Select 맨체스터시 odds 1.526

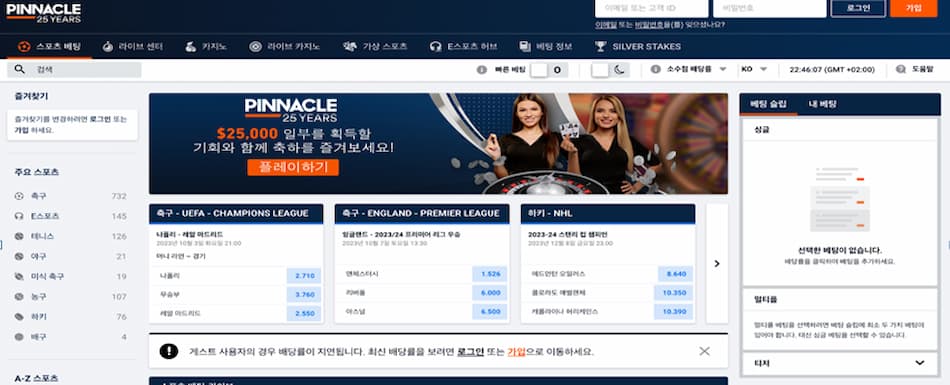click(490, 274)
